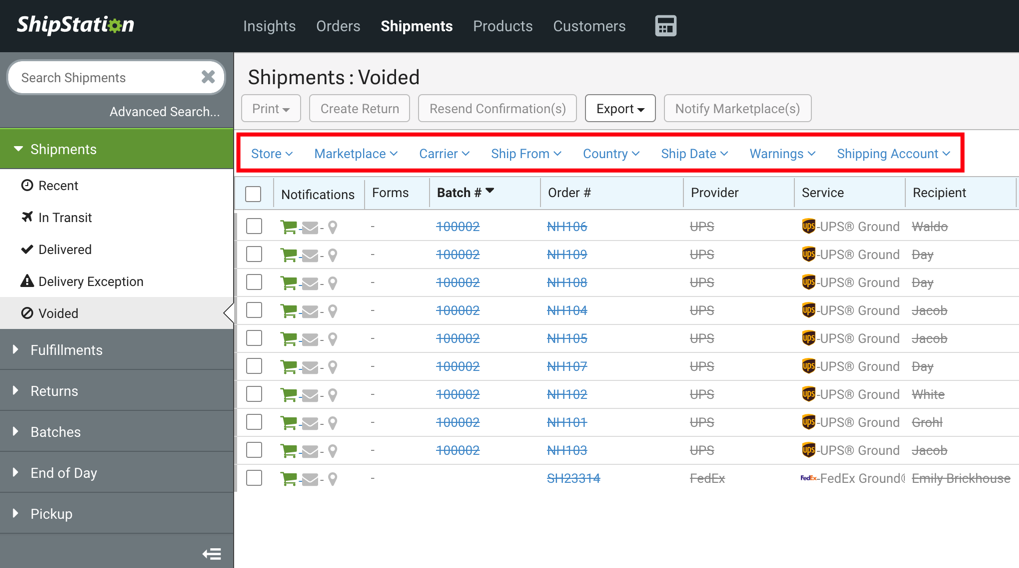Viewport: 1019px width, 568px height.
Task: Click the envelope icon in row SH23314
Action: (x=310, y=479)
